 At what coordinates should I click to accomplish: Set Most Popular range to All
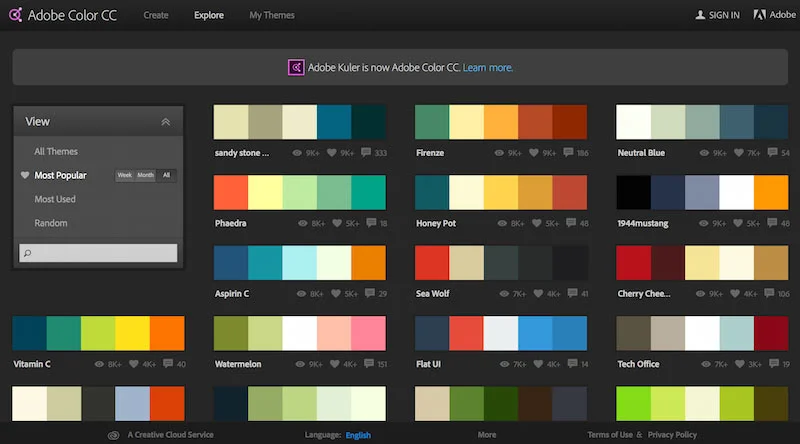pos(166,175)
